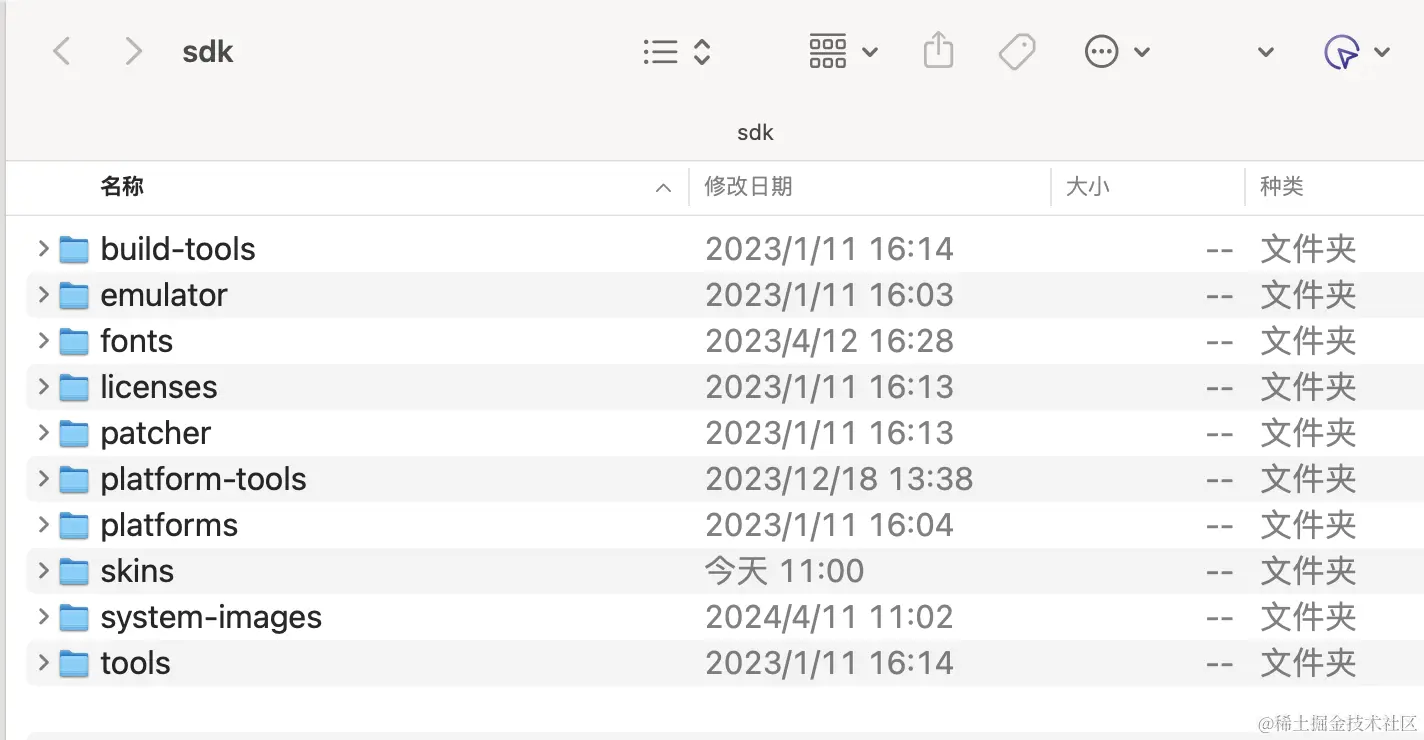Select the platforms folder name
The height and width of the screenshot is (740, 1424).
pos(169,525)
